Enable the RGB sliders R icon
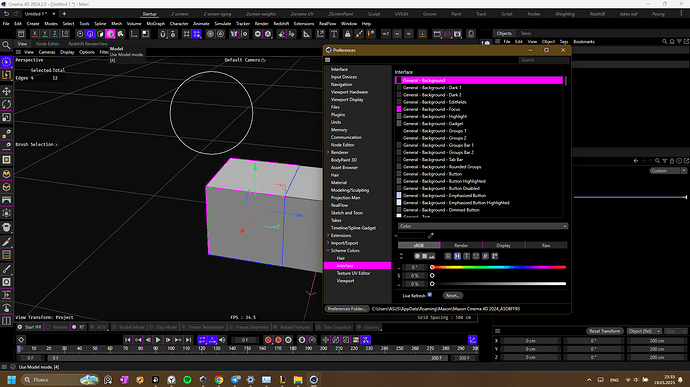690x387 pixels. tap(448, 256)
